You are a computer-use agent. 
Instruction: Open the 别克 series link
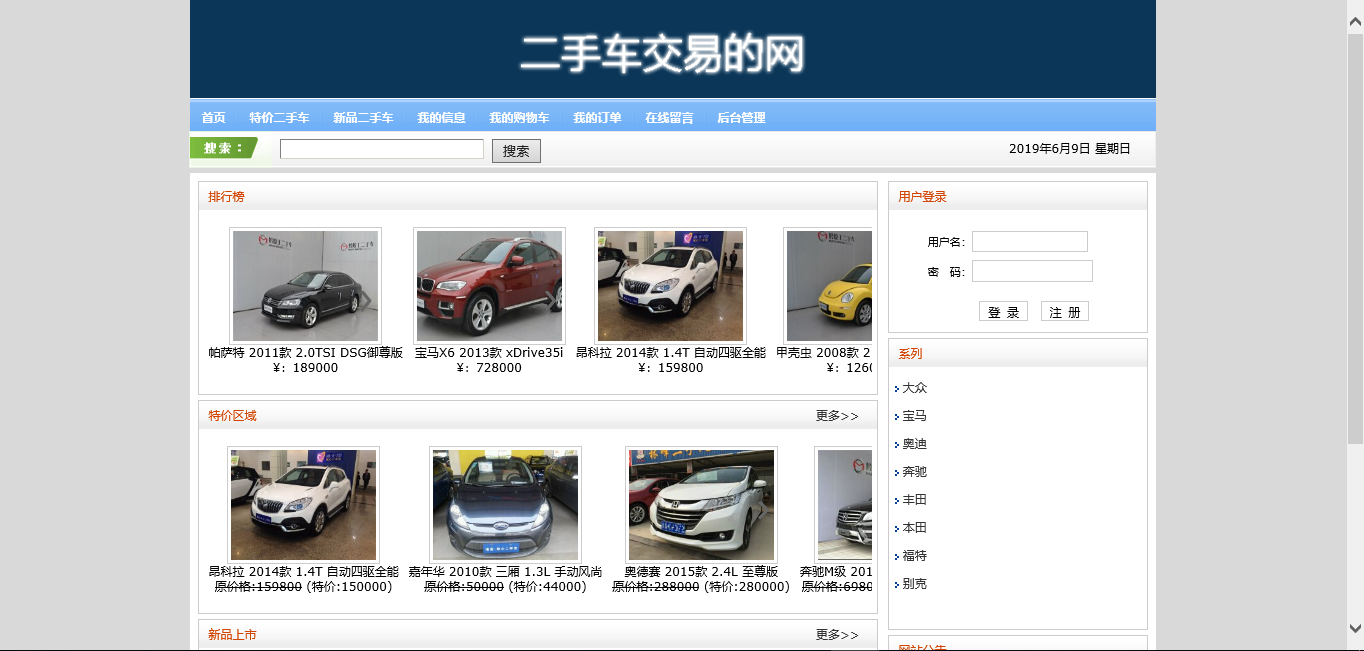pos(914,584)
